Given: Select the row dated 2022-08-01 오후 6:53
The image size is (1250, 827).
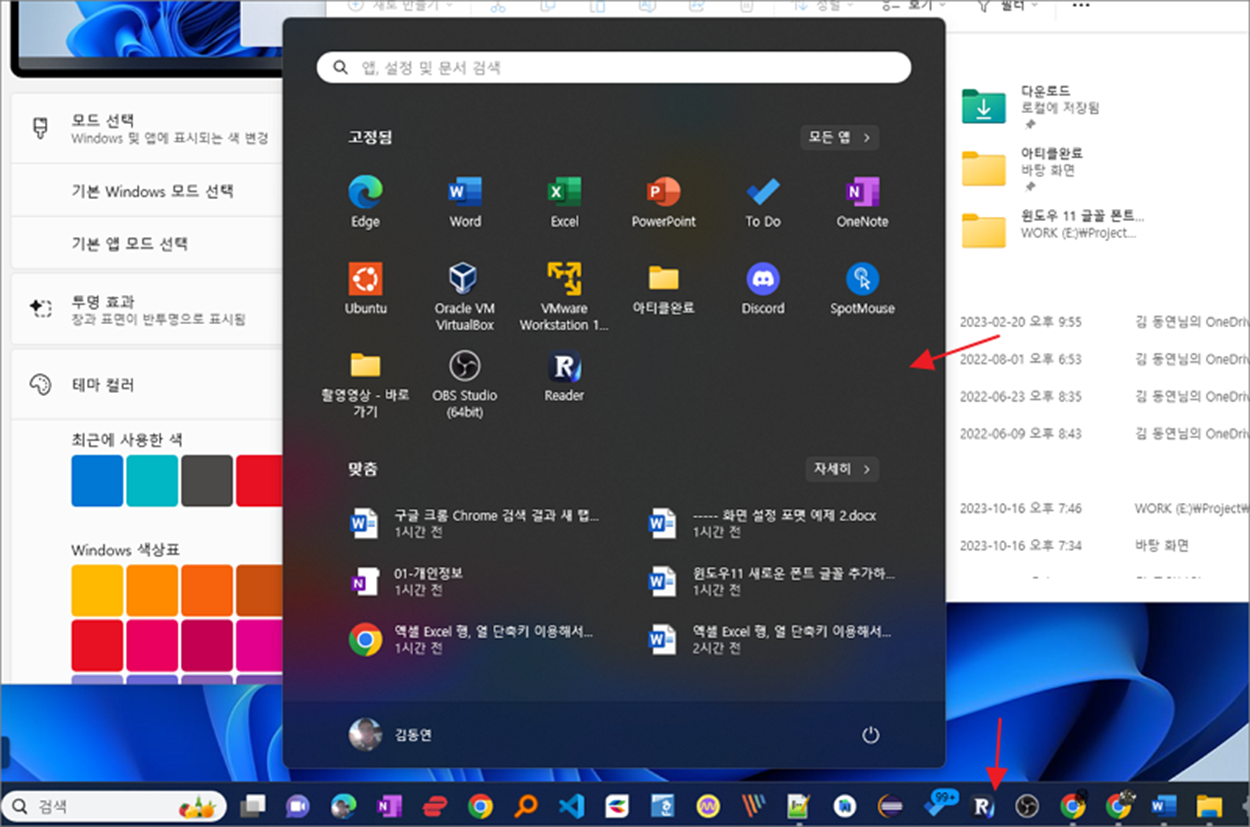Looking at the screenshot, I should (x=1104, y=359).
